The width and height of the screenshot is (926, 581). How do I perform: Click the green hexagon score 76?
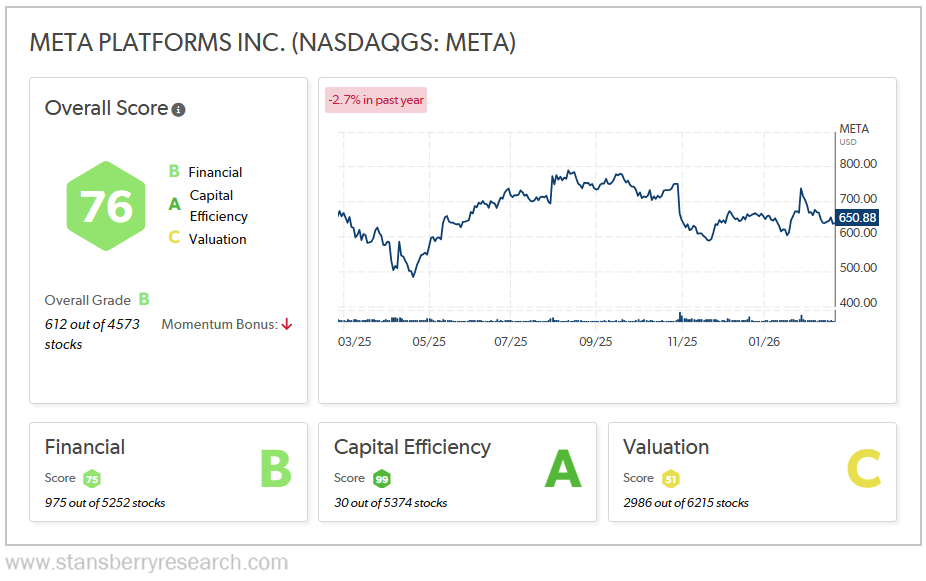coord(107,206)
